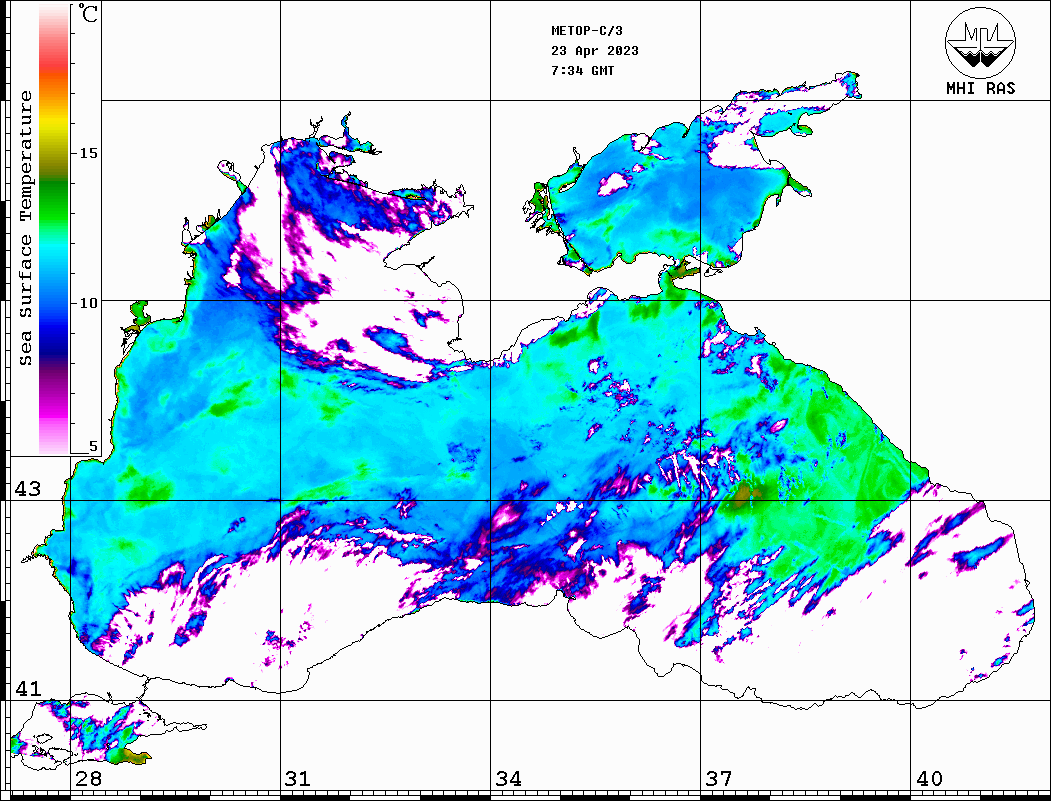1051x801 pixels.
Task: Click latitude label '43'
Action: click(x=27, y=489)
